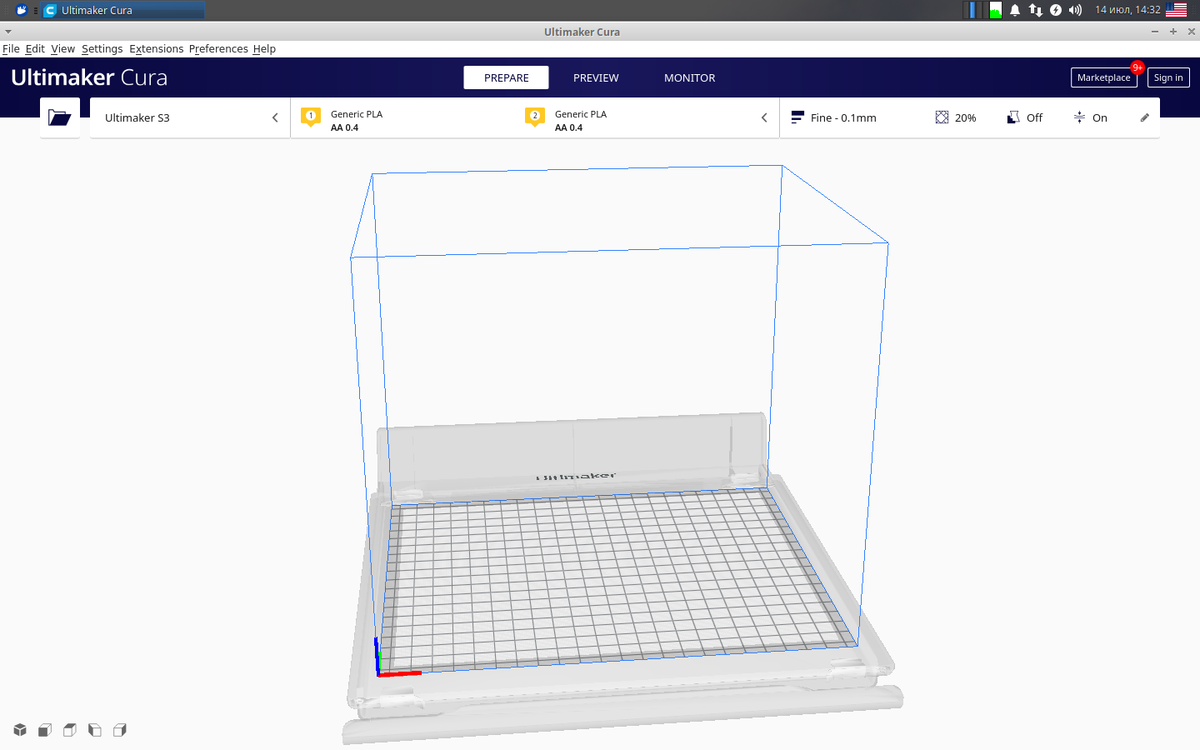Open the Extensions menu

[156, 49]
